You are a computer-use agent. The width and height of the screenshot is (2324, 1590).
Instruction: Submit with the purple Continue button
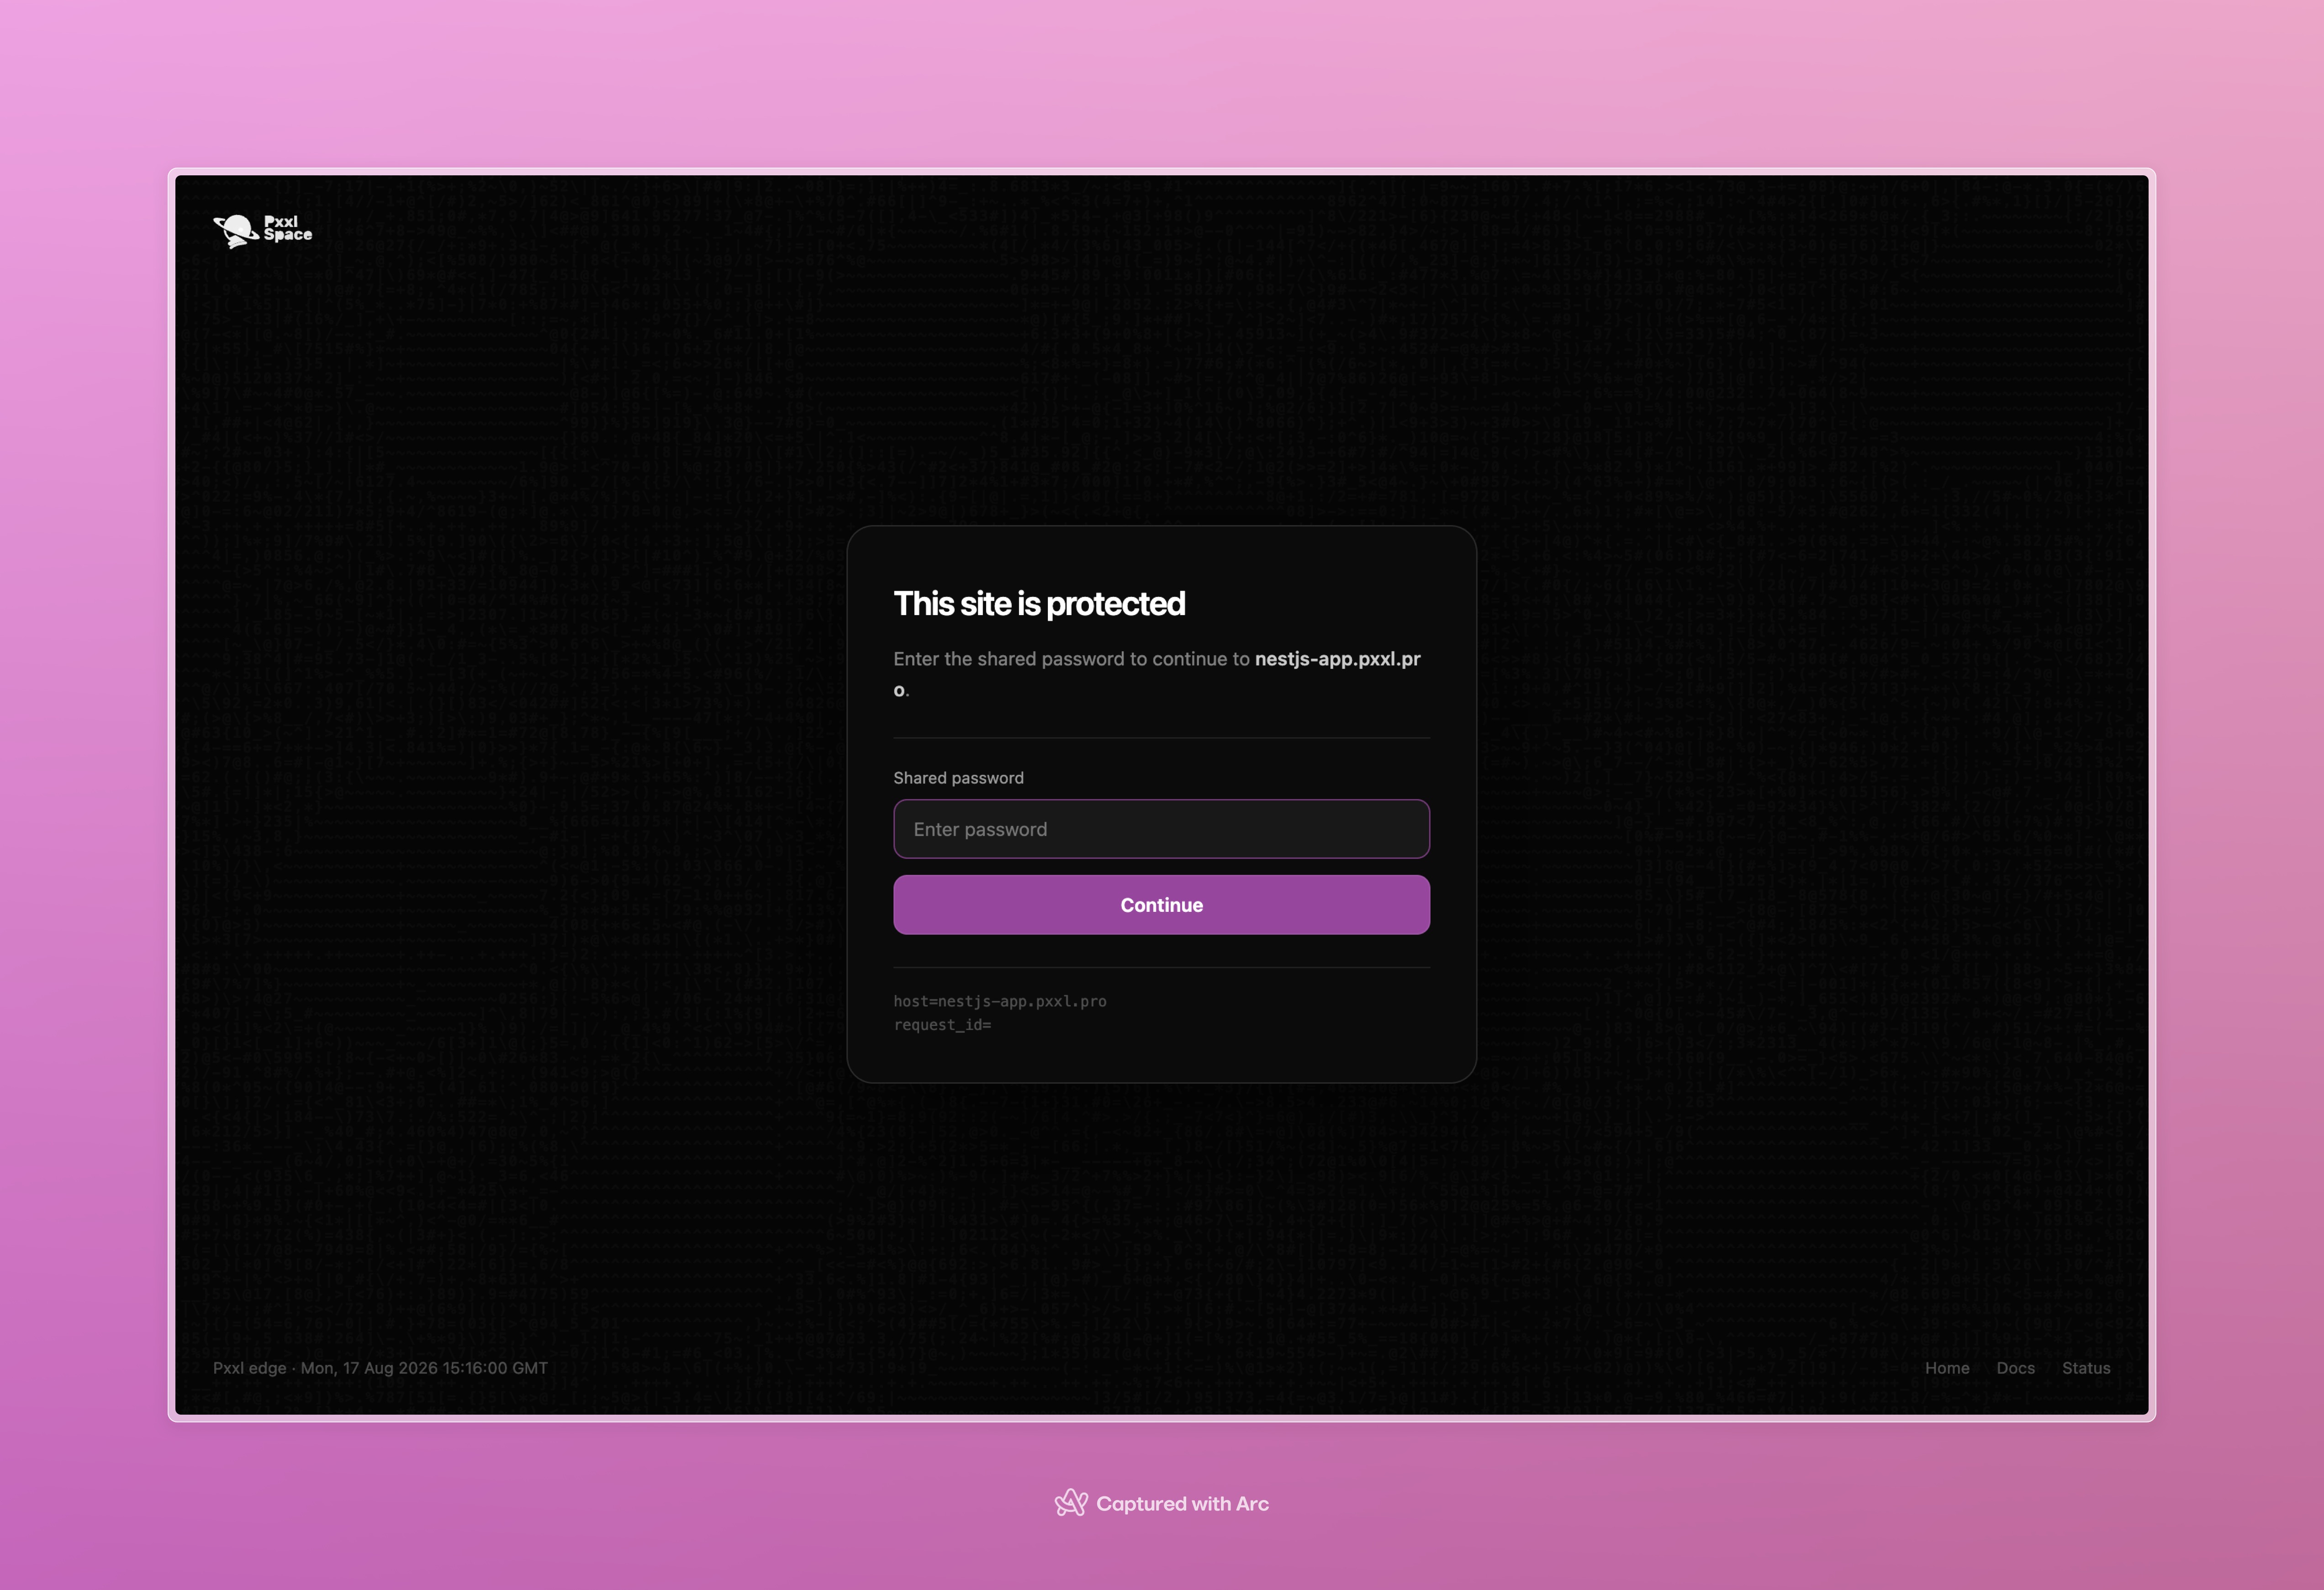click(1161, 905)
